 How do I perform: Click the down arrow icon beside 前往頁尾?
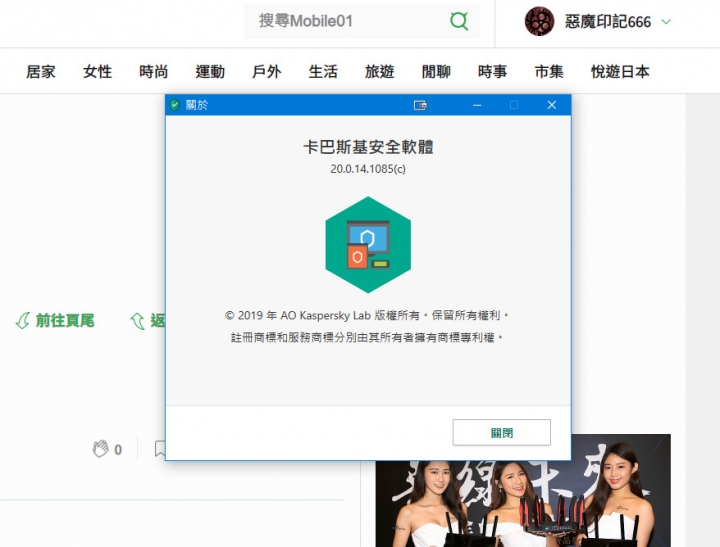pos(22,321)
